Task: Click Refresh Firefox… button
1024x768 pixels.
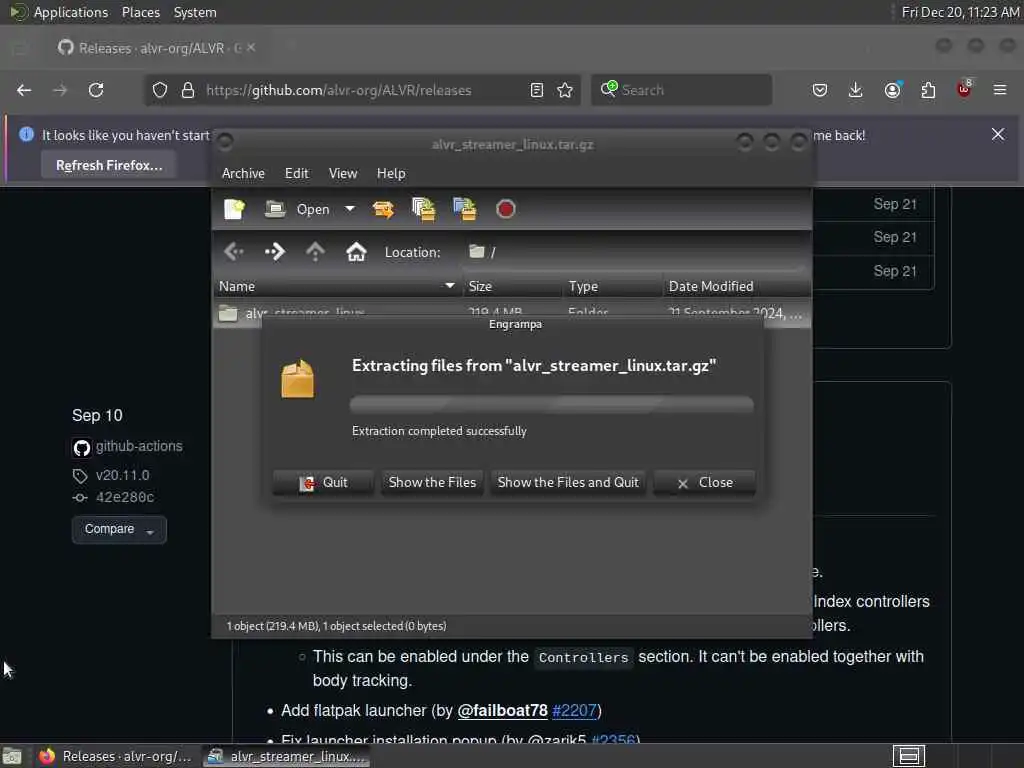Action: tap(109, 165)
